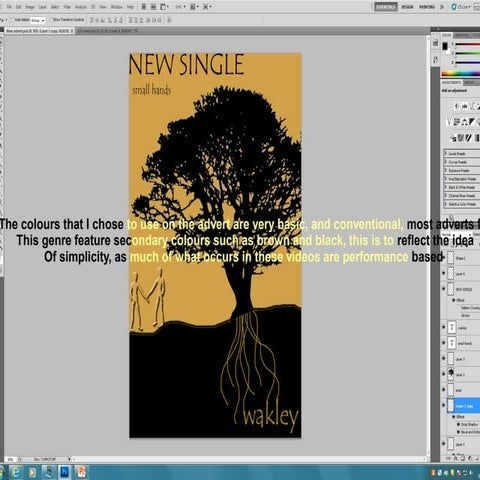Screen dimensions: 480x480
Task: Expand Curves Presets list
Action: pyautogui.click(x=446, y=162)
